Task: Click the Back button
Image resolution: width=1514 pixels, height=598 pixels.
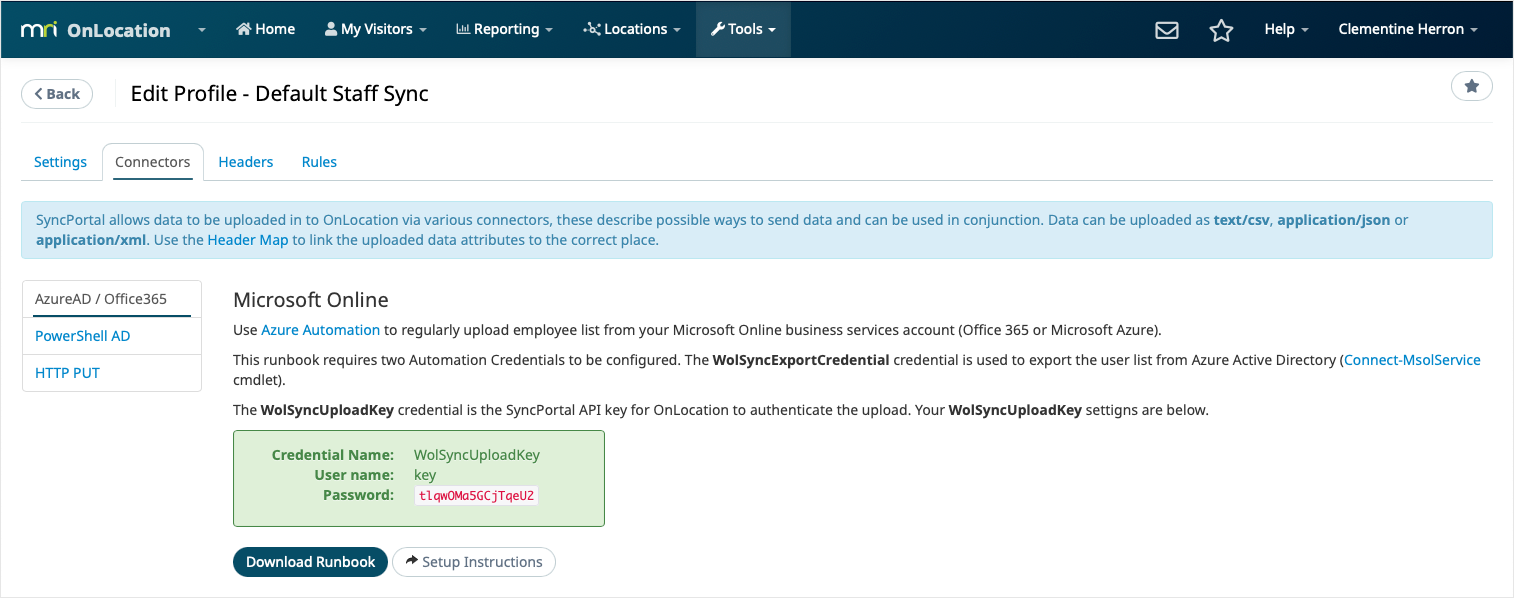Action: 57,93
